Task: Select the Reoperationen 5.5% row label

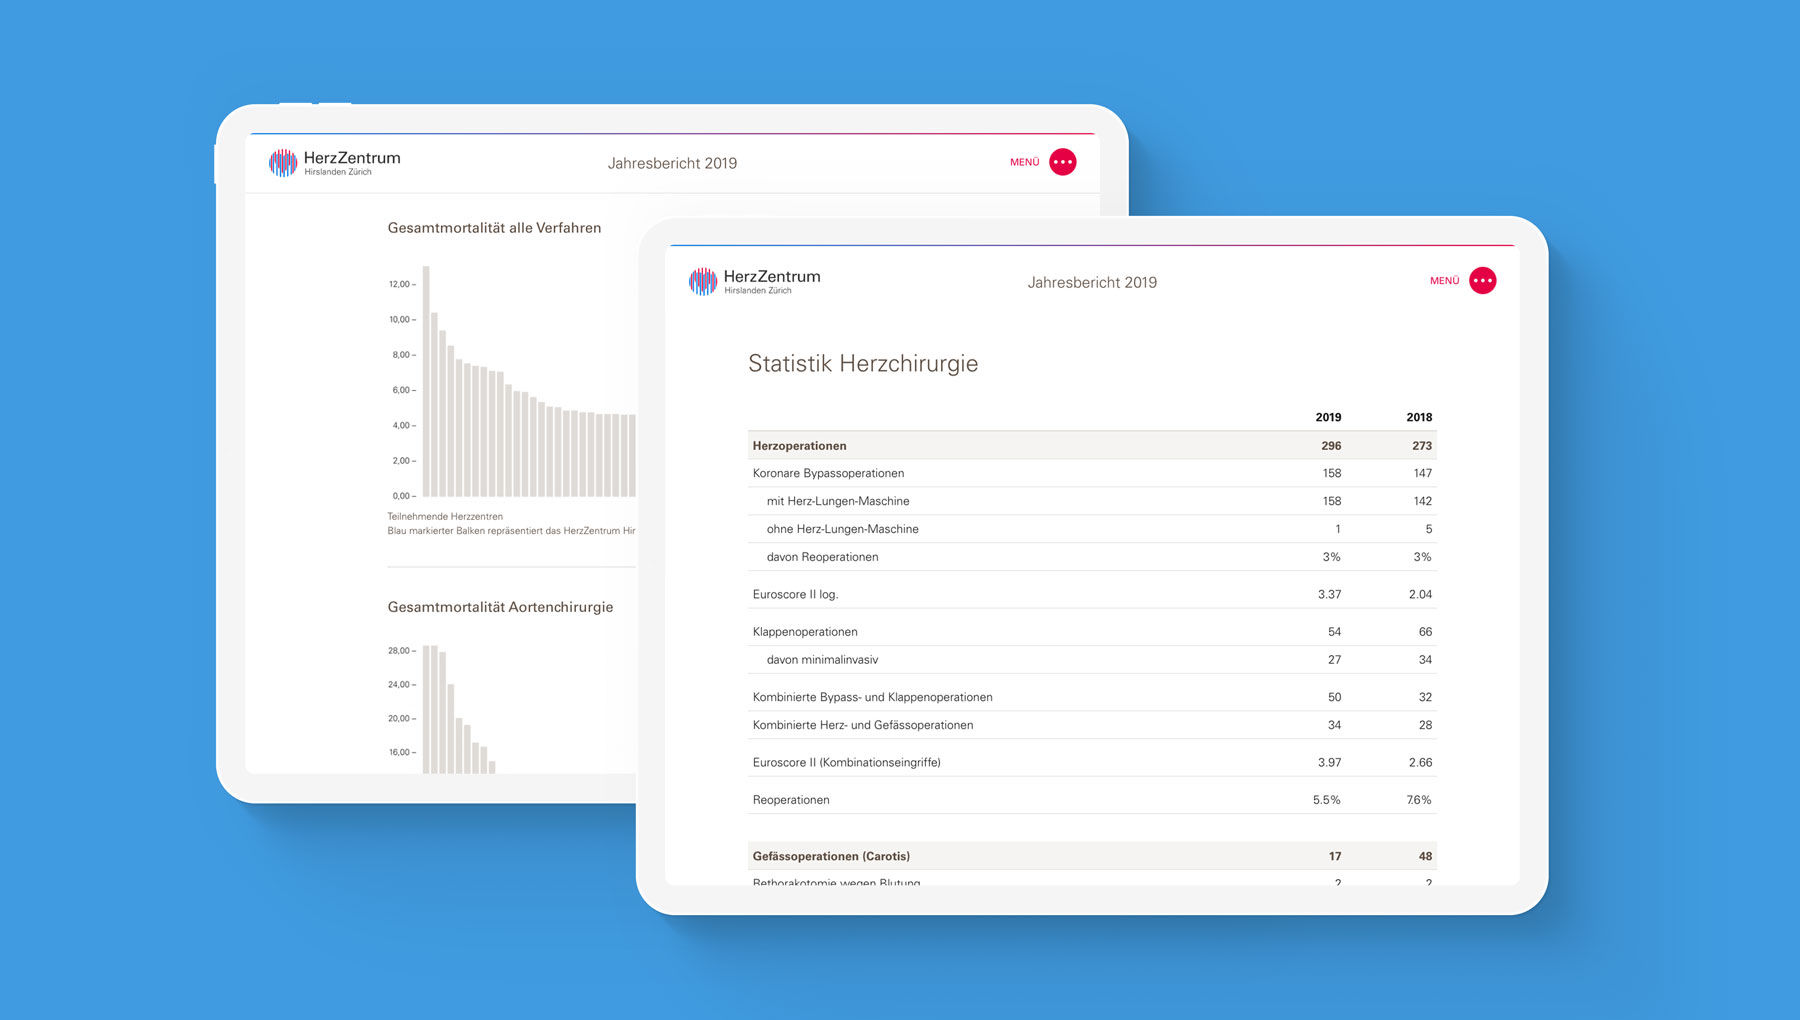Action: click(791, 800)
